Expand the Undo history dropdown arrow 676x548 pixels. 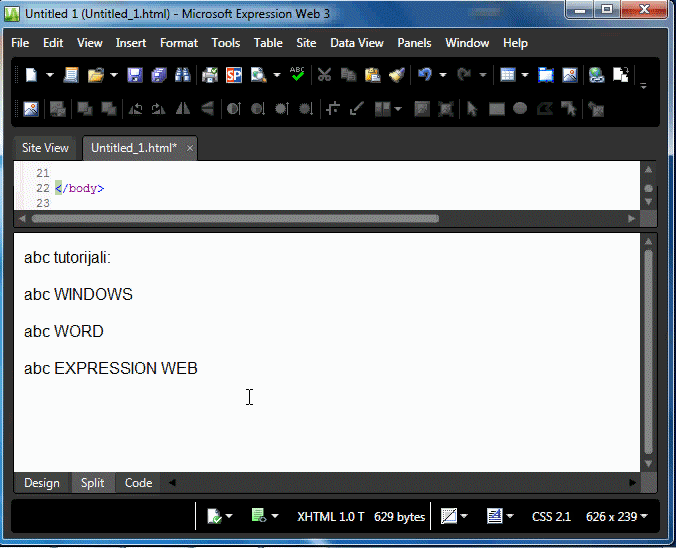tap(444, 76)
